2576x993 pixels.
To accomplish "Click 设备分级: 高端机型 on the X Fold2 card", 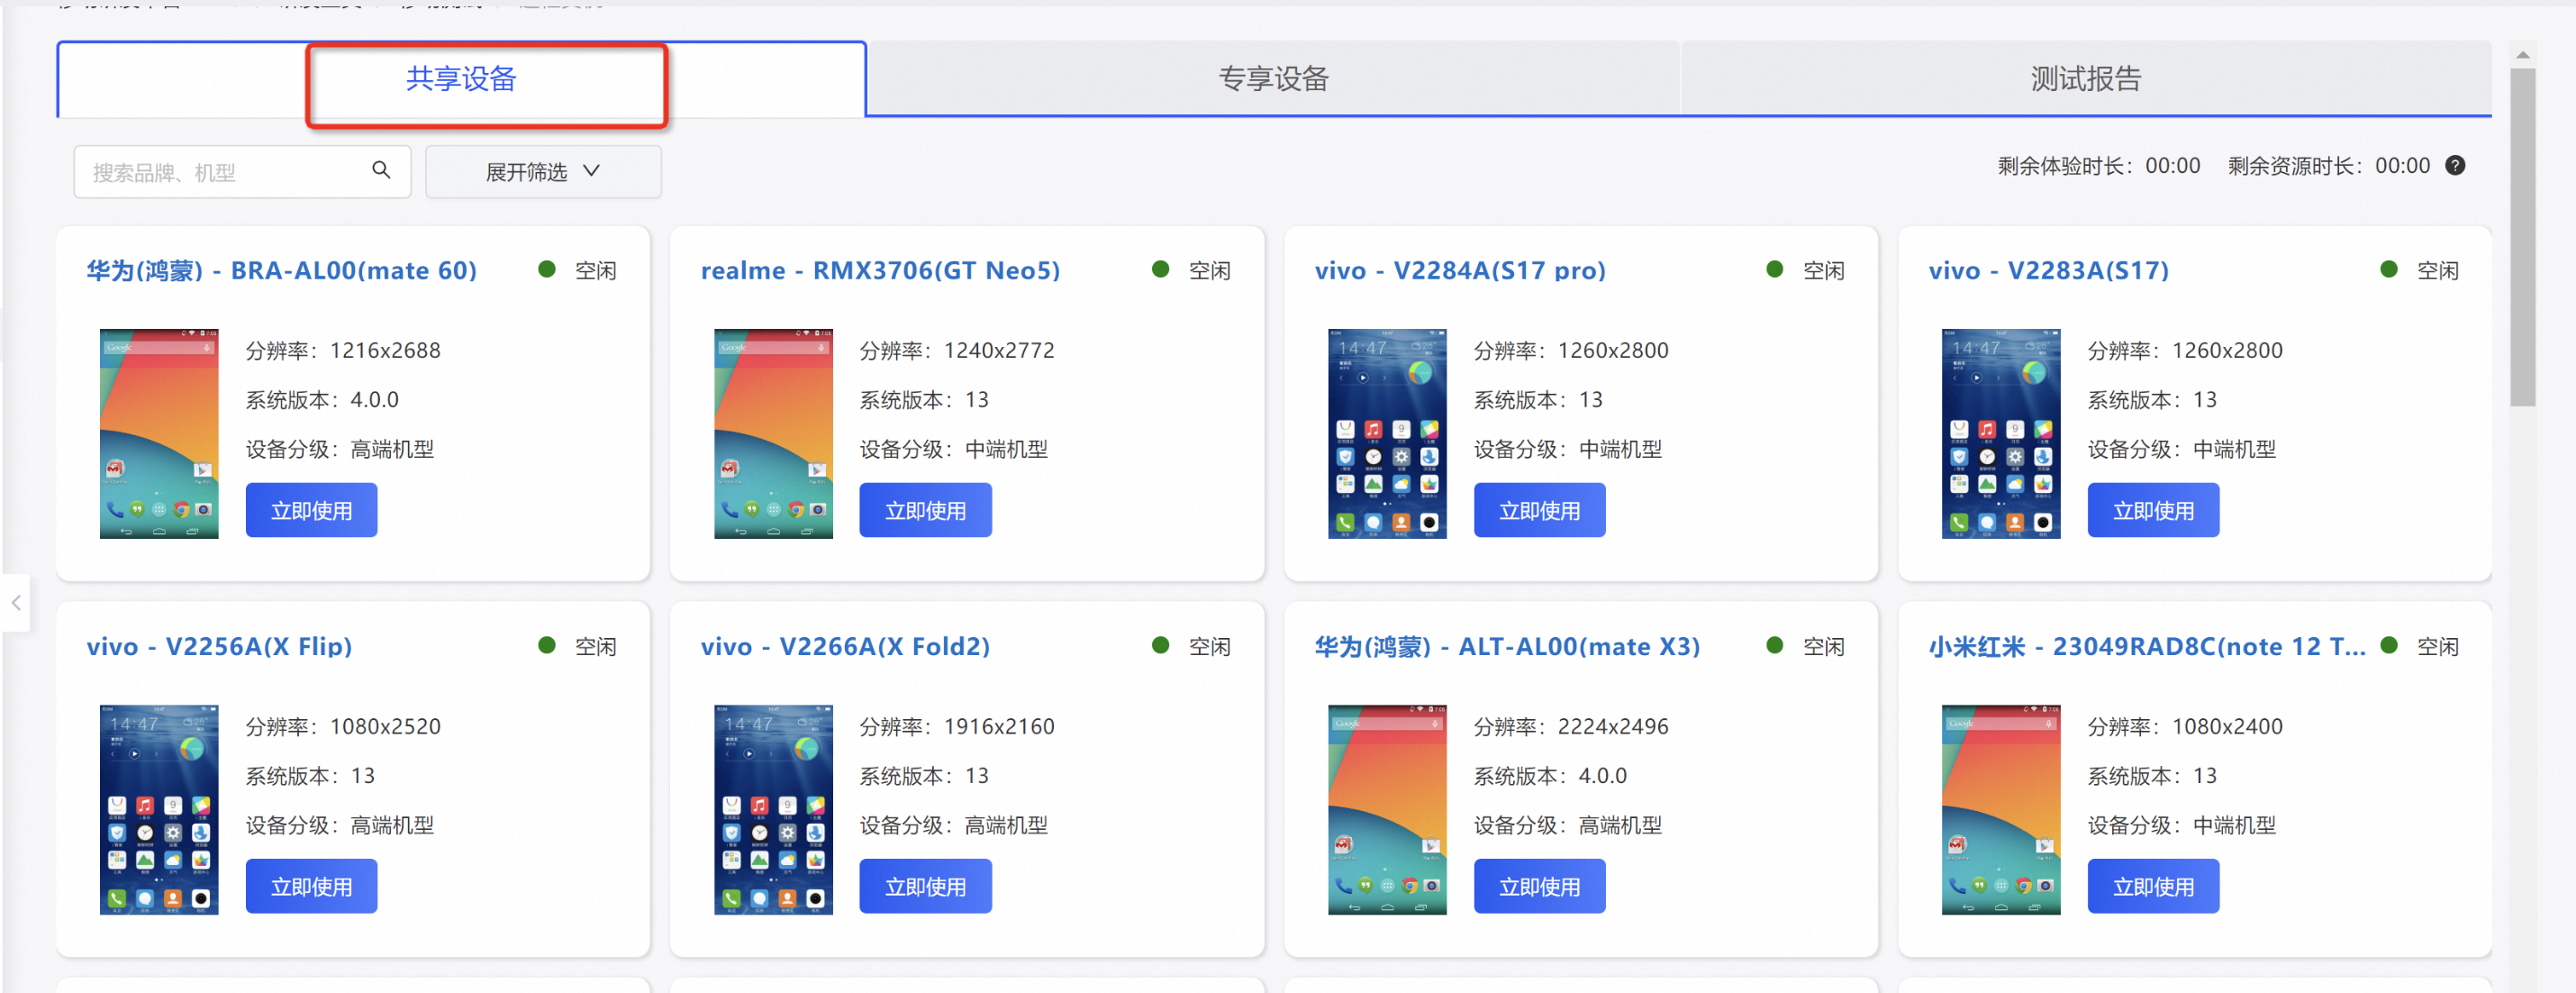I will point(954,825).
